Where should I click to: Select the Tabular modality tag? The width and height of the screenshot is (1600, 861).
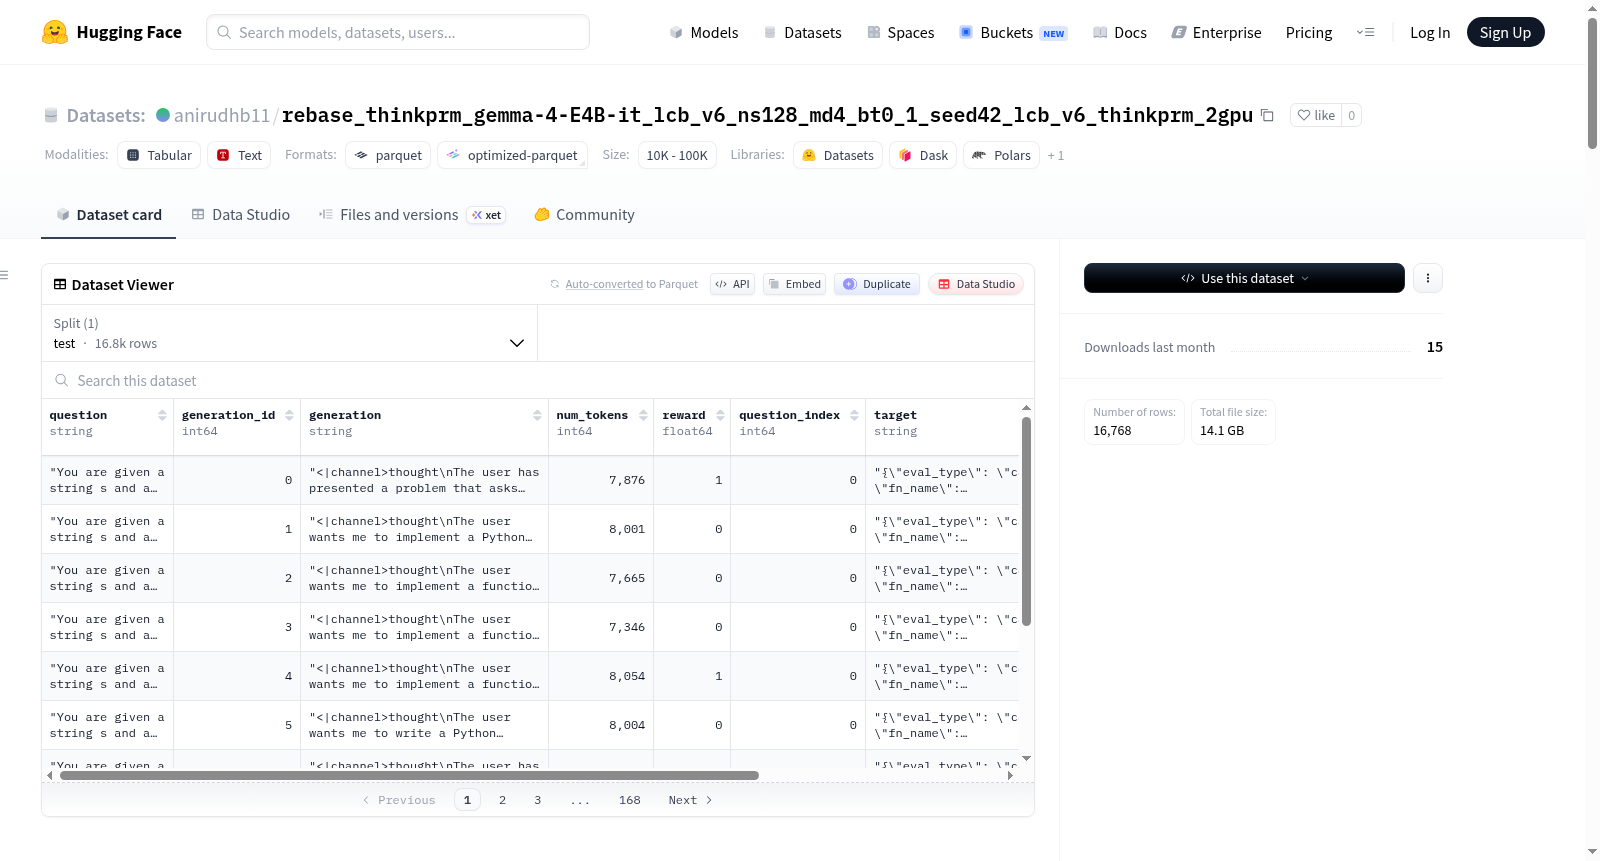coord(159,155)
